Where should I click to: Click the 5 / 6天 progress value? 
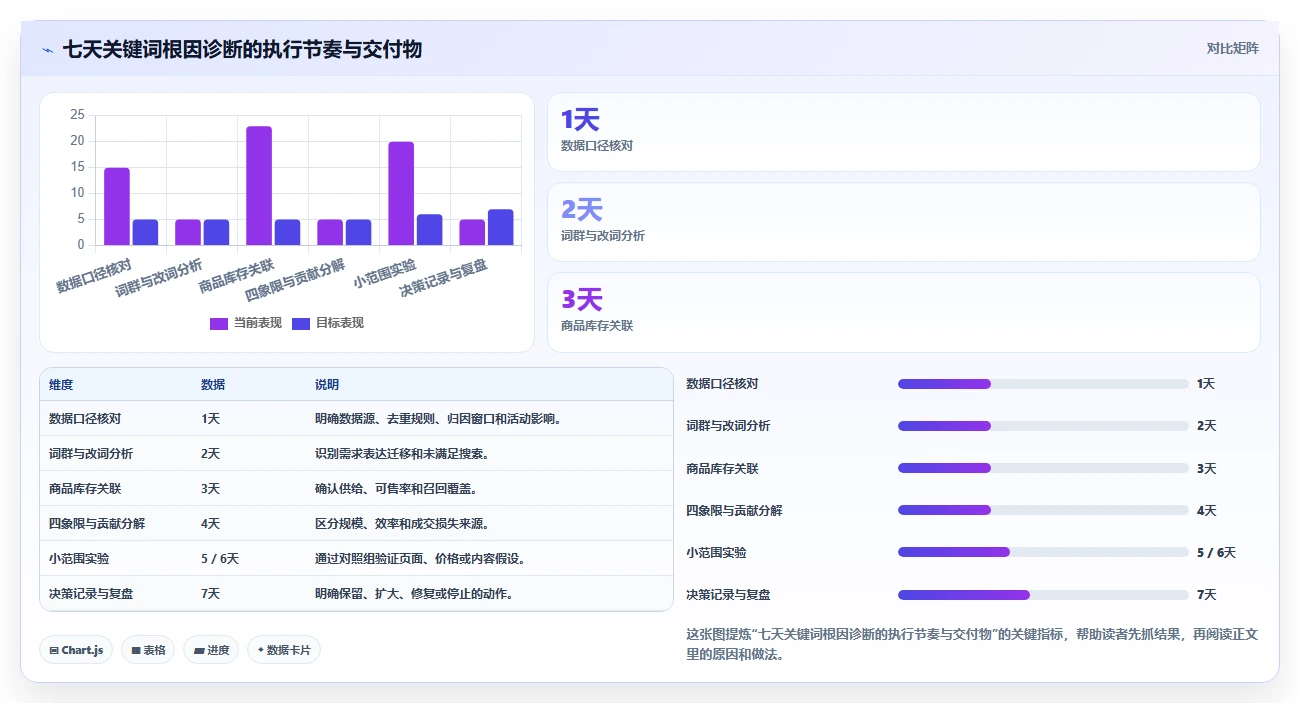[x=1216, y=552]
